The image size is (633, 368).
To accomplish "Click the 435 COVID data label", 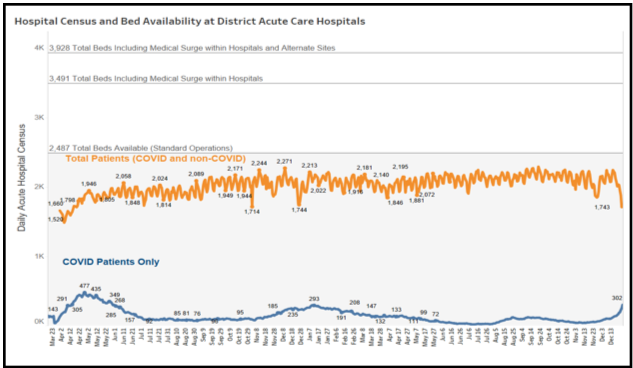I will (96, 289).
